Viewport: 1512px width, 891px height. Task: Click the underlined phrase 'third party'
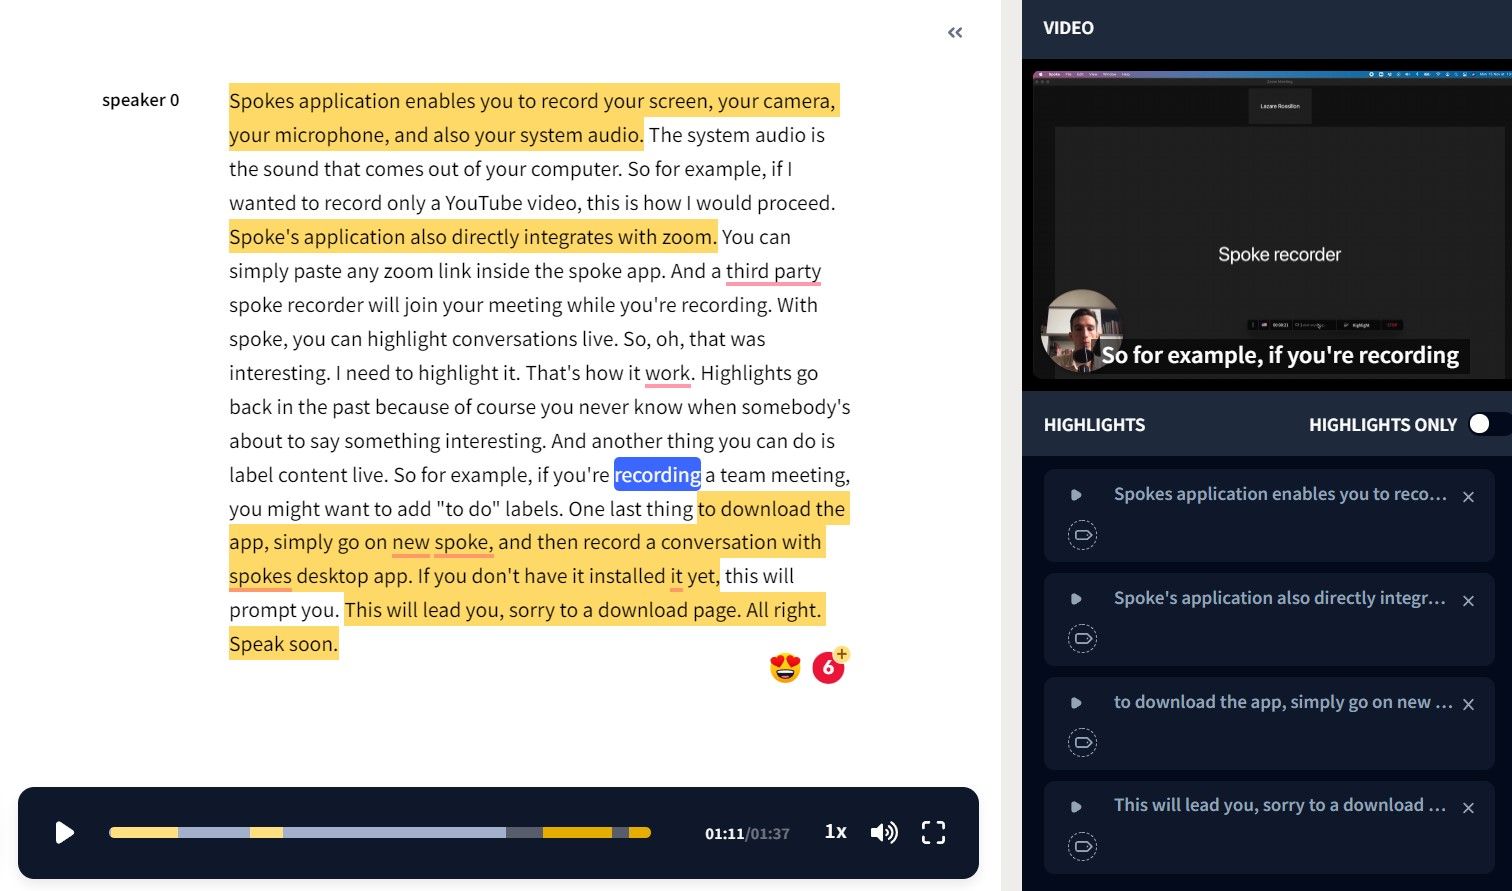click(773, 271)
